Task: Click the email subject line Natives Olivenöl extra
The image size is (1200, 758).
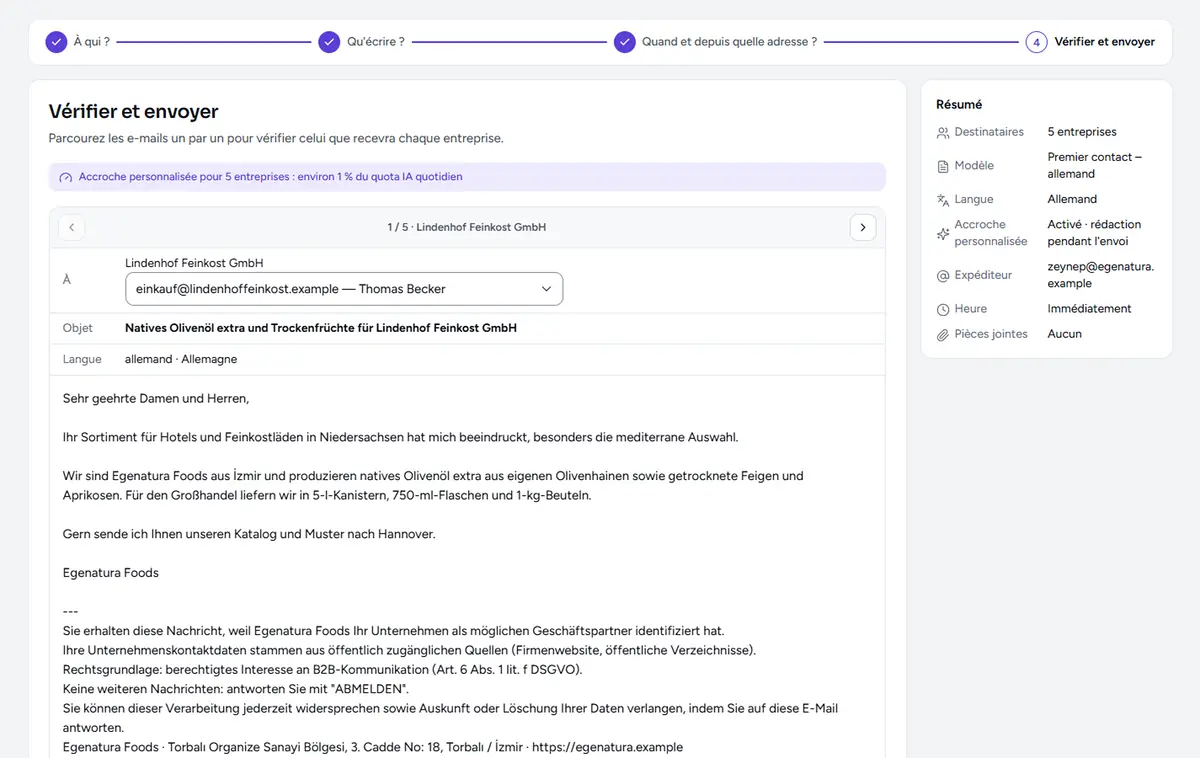Action: click(x=321, y=328)
